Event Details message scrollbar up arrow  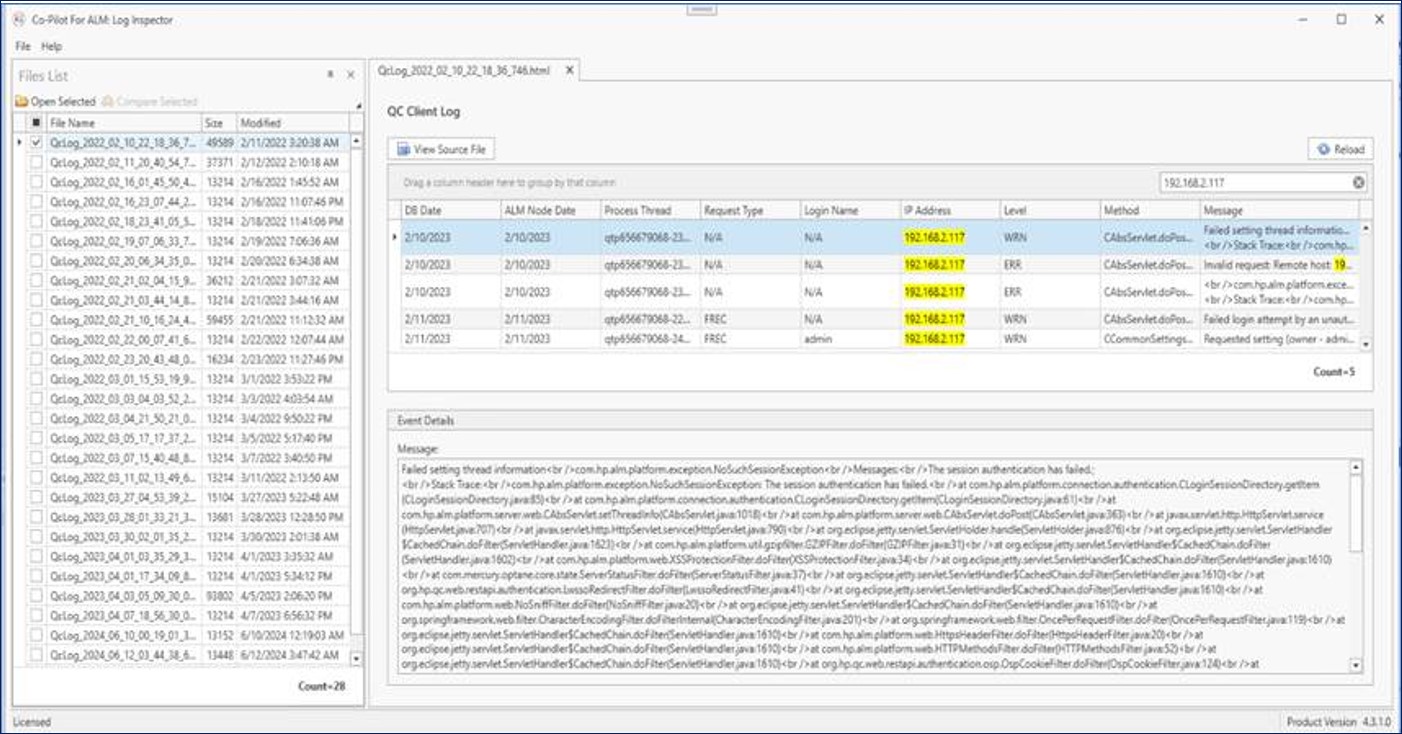1356,467
